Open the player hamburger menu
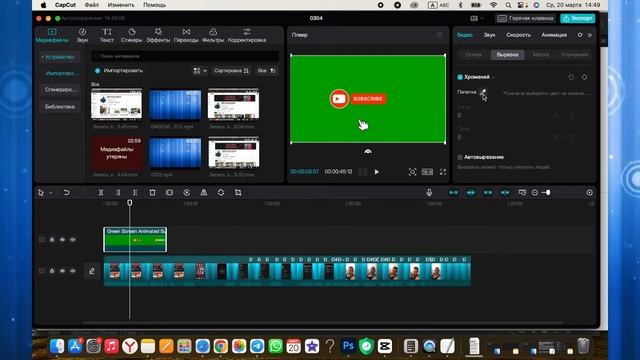This screenshot has width=640, height=360. [440, 35]
